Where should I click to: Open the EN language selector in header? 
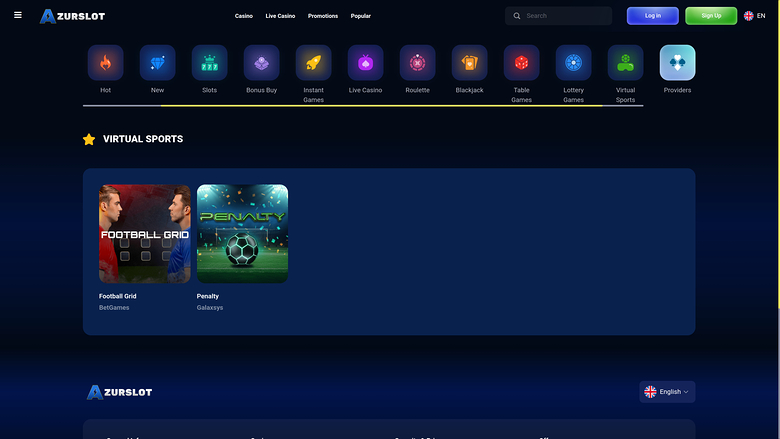point(755,16)
